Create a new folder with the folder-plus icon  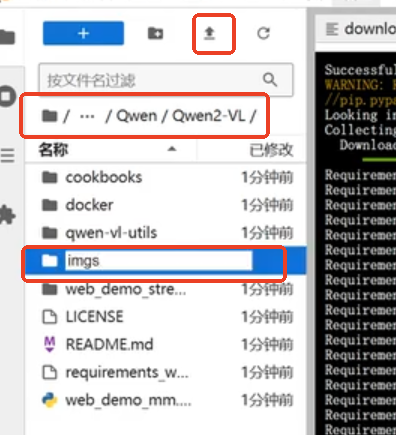click(155, 33)
